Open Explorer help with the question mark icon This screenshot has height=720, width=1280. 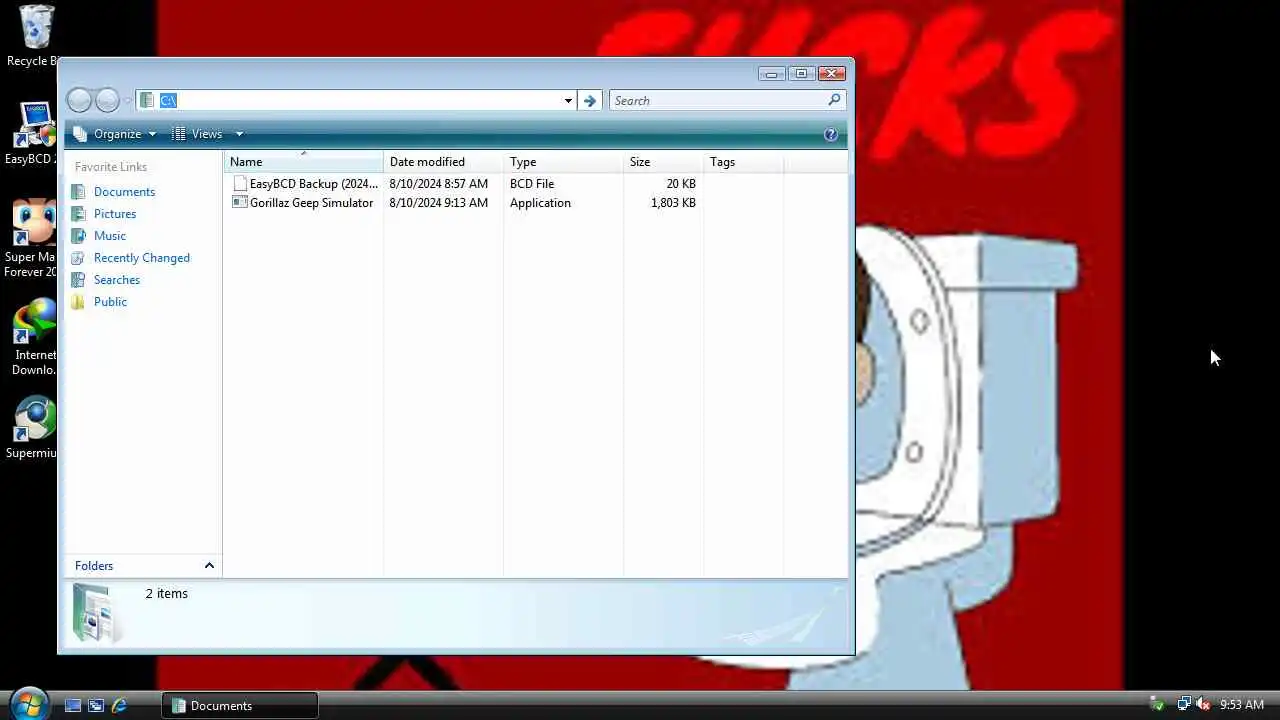(830, 134)
